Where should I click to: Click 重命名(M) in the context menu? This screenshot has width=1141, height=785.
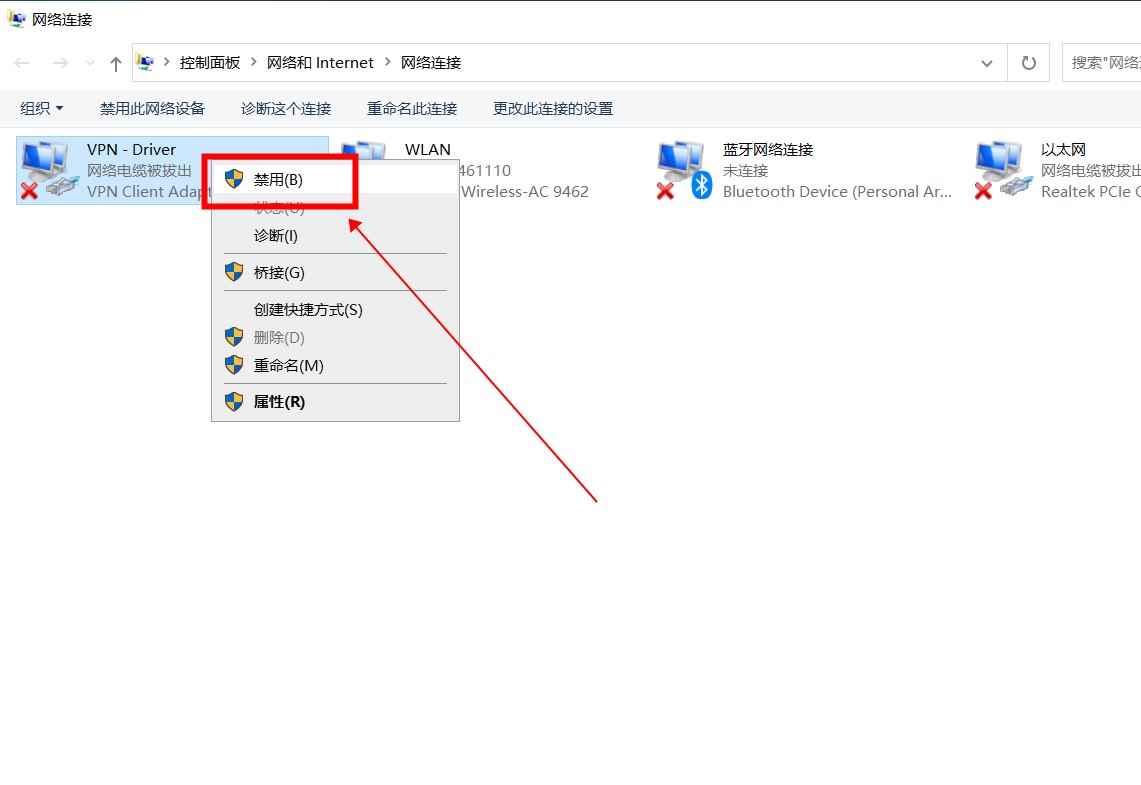pos(287,365)
